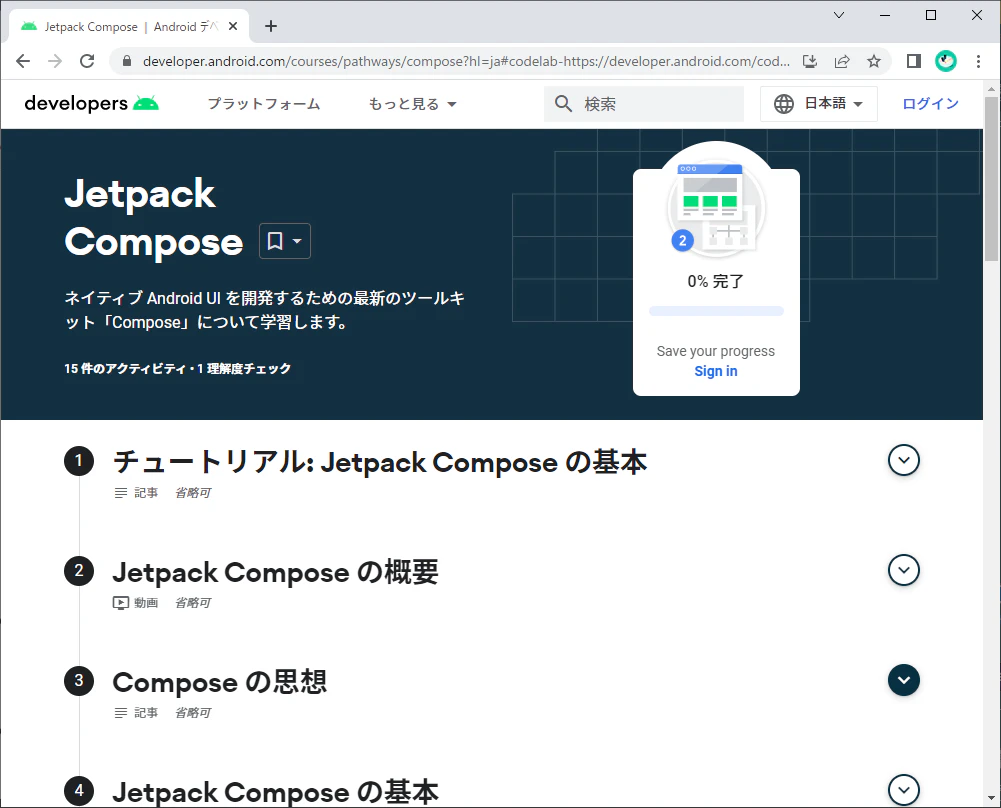This screenshot has height=808, width=1001.
Task: Click the Android developers logo
Action: pyautogui.click(x=91, y=103)
